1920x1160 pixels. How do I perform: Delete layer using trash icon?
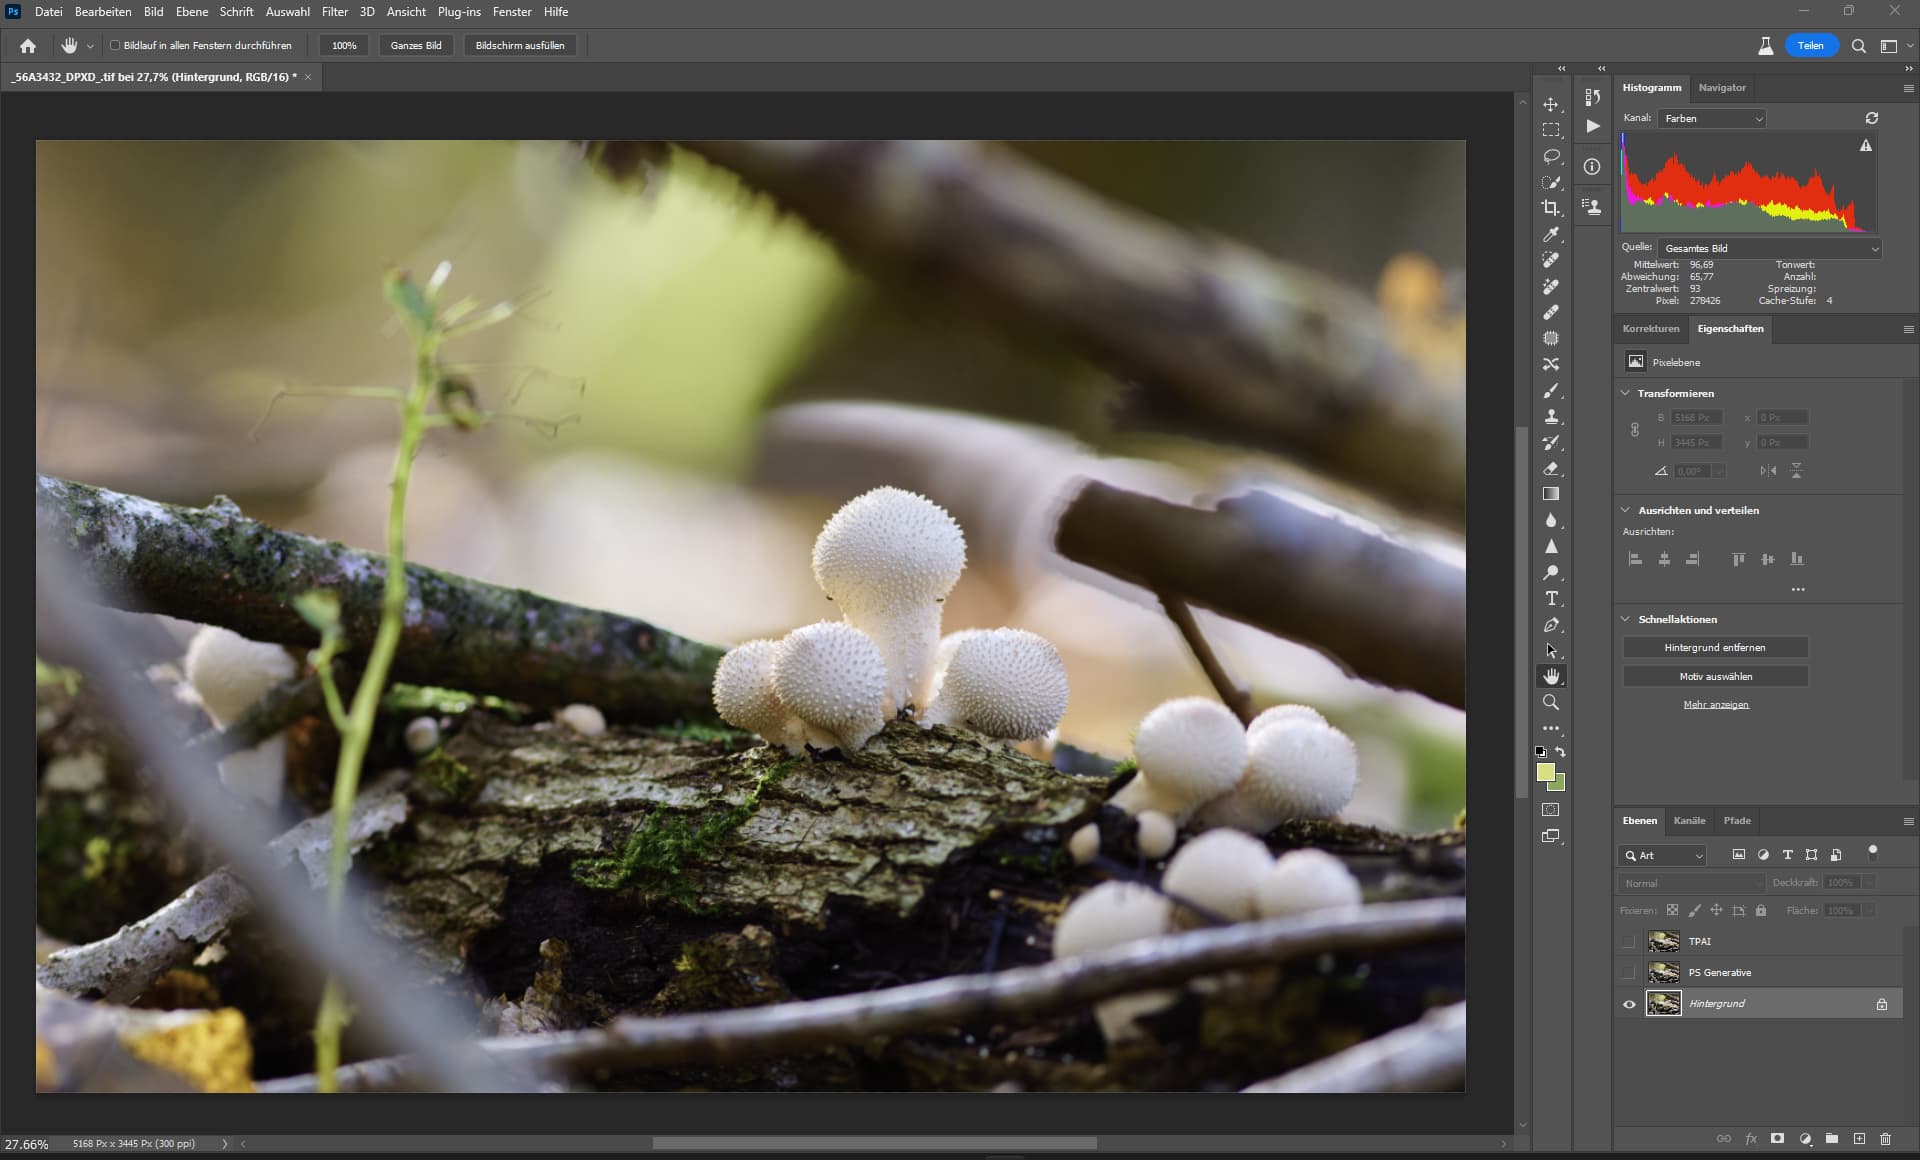coord(1885,1138)
